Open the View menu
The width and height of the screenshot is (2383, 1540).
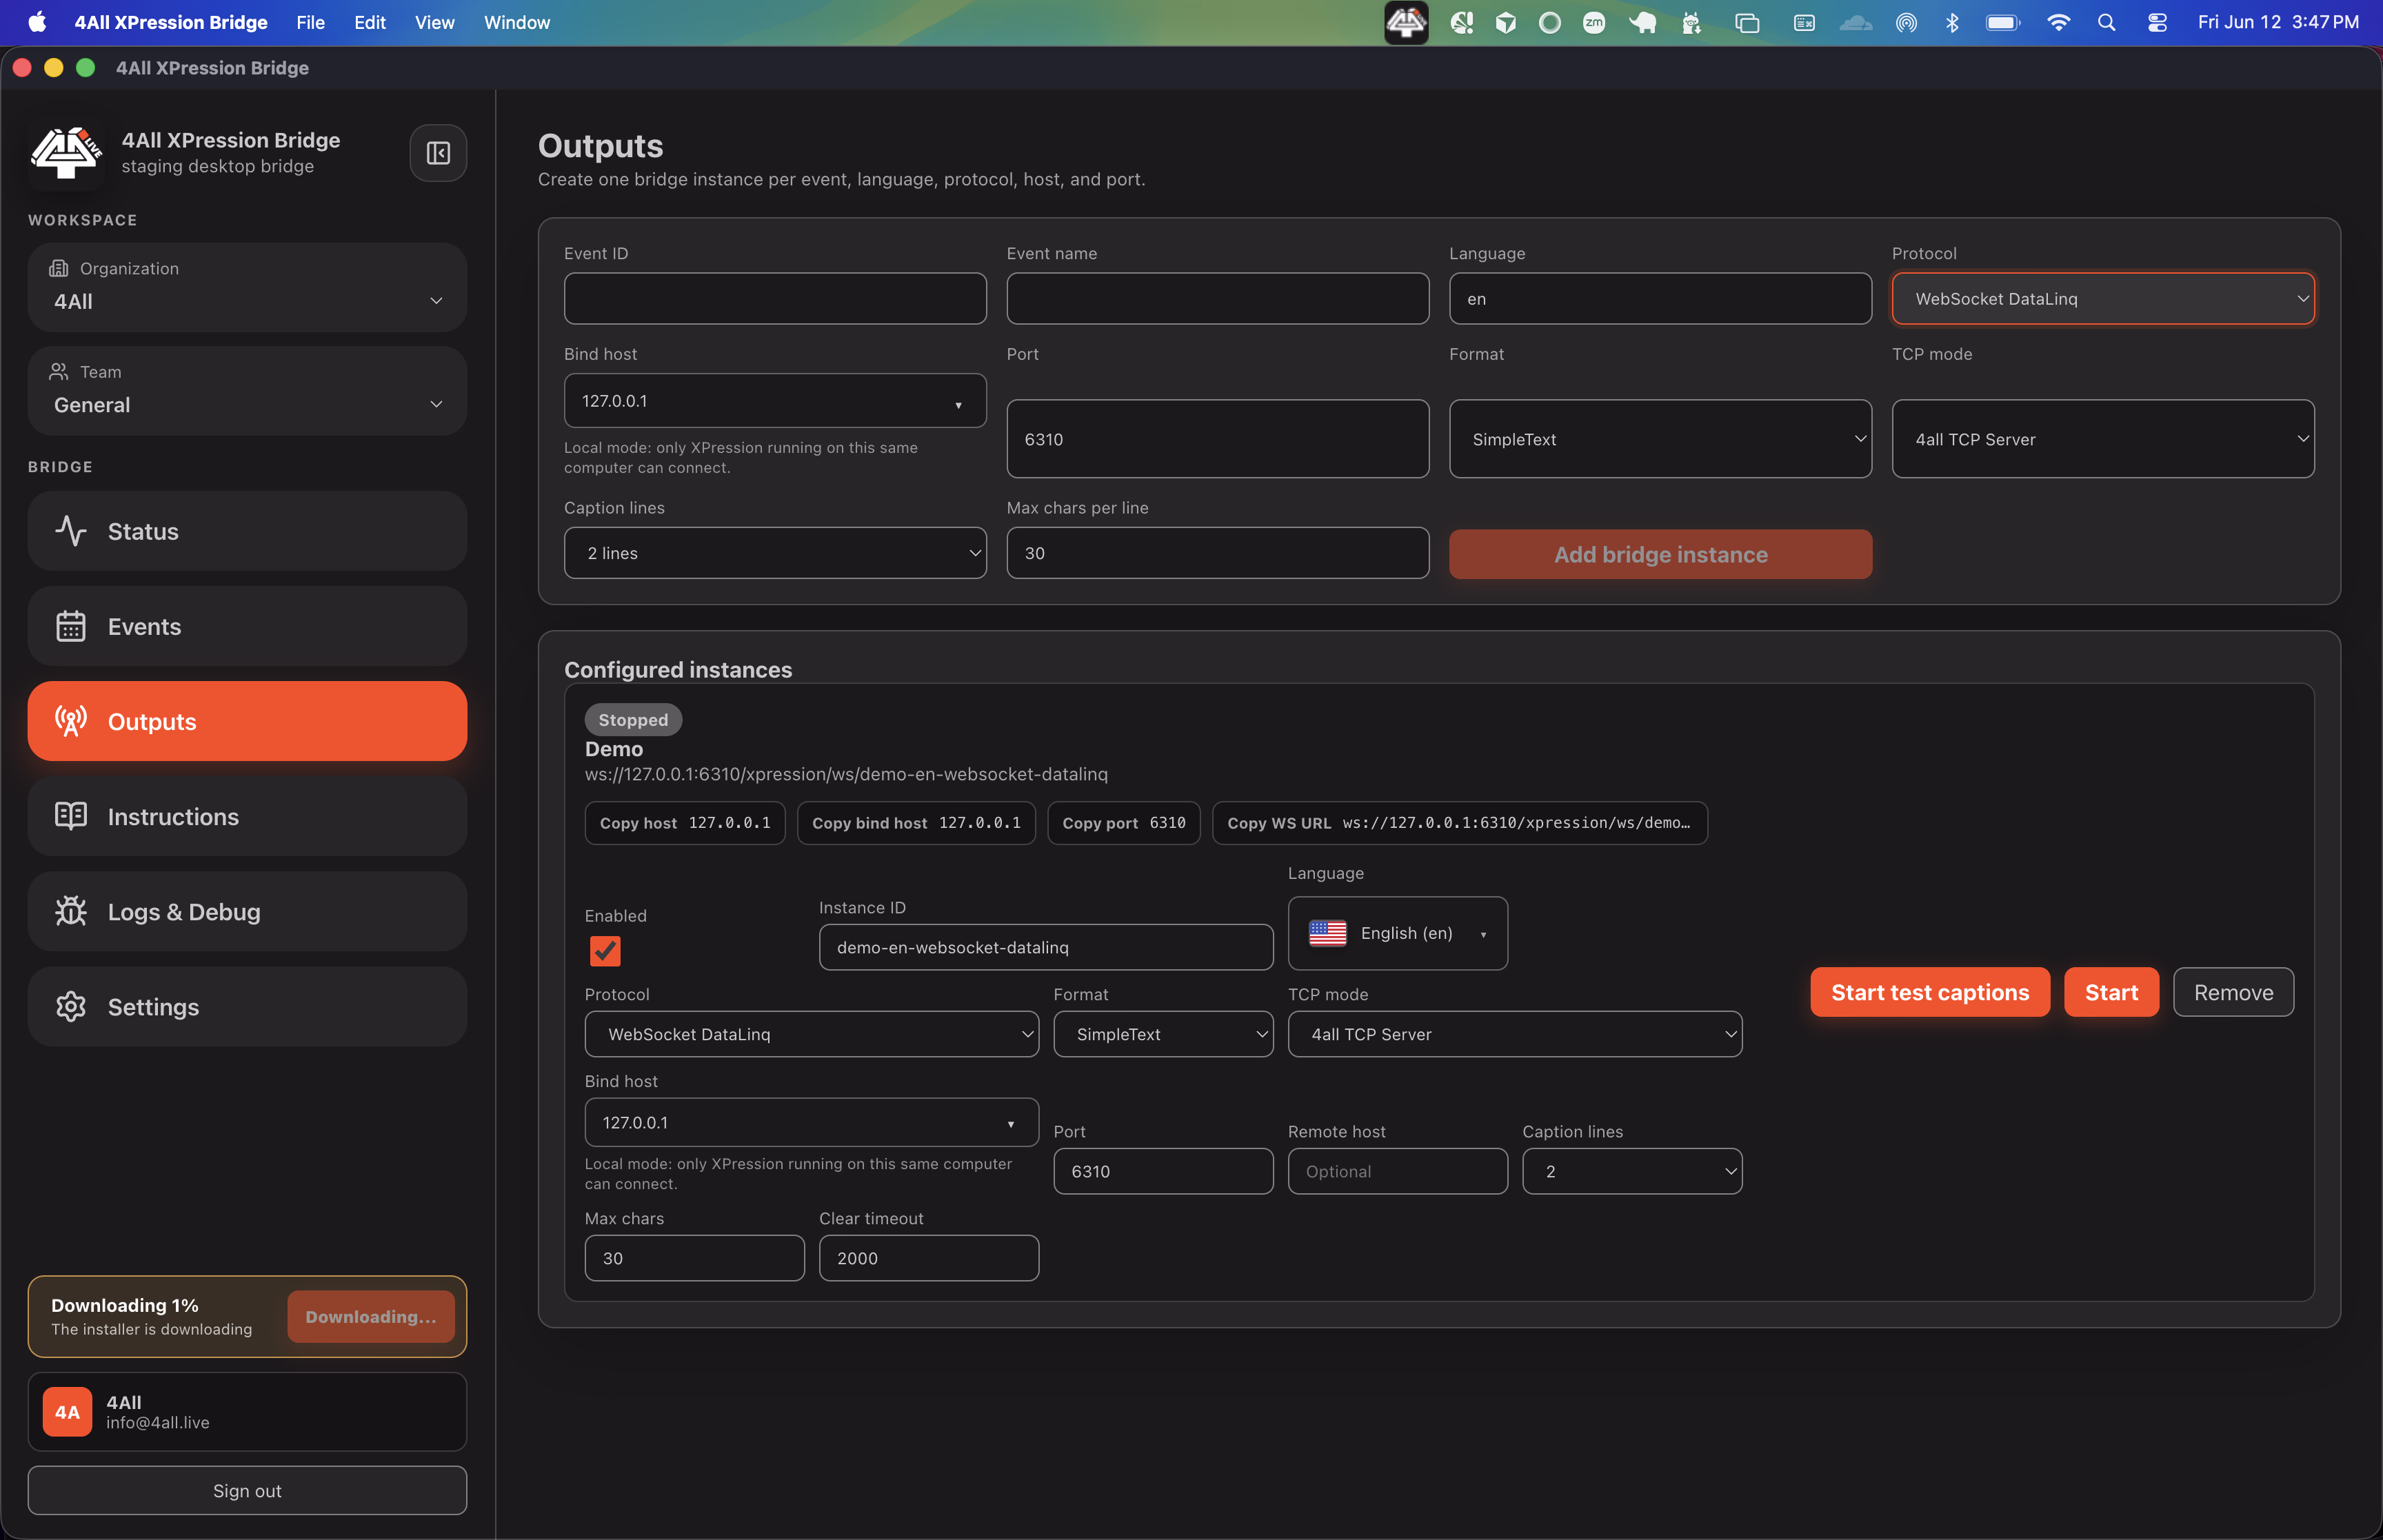435,22
